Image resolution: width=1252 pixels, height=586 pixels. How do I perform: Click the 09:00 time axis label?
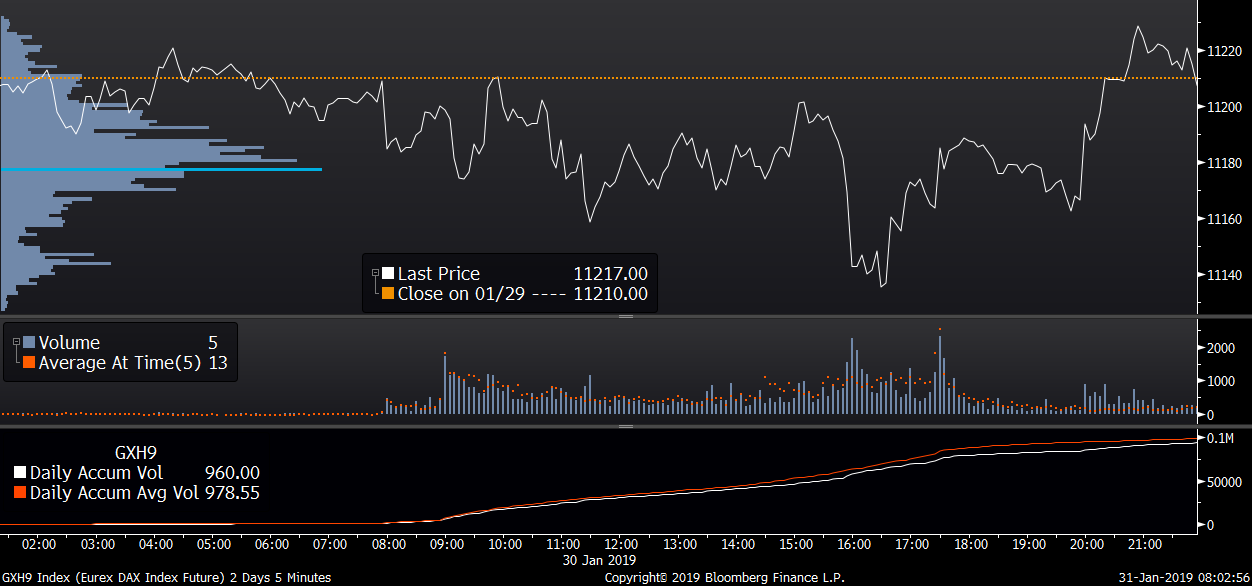[446, 544]
